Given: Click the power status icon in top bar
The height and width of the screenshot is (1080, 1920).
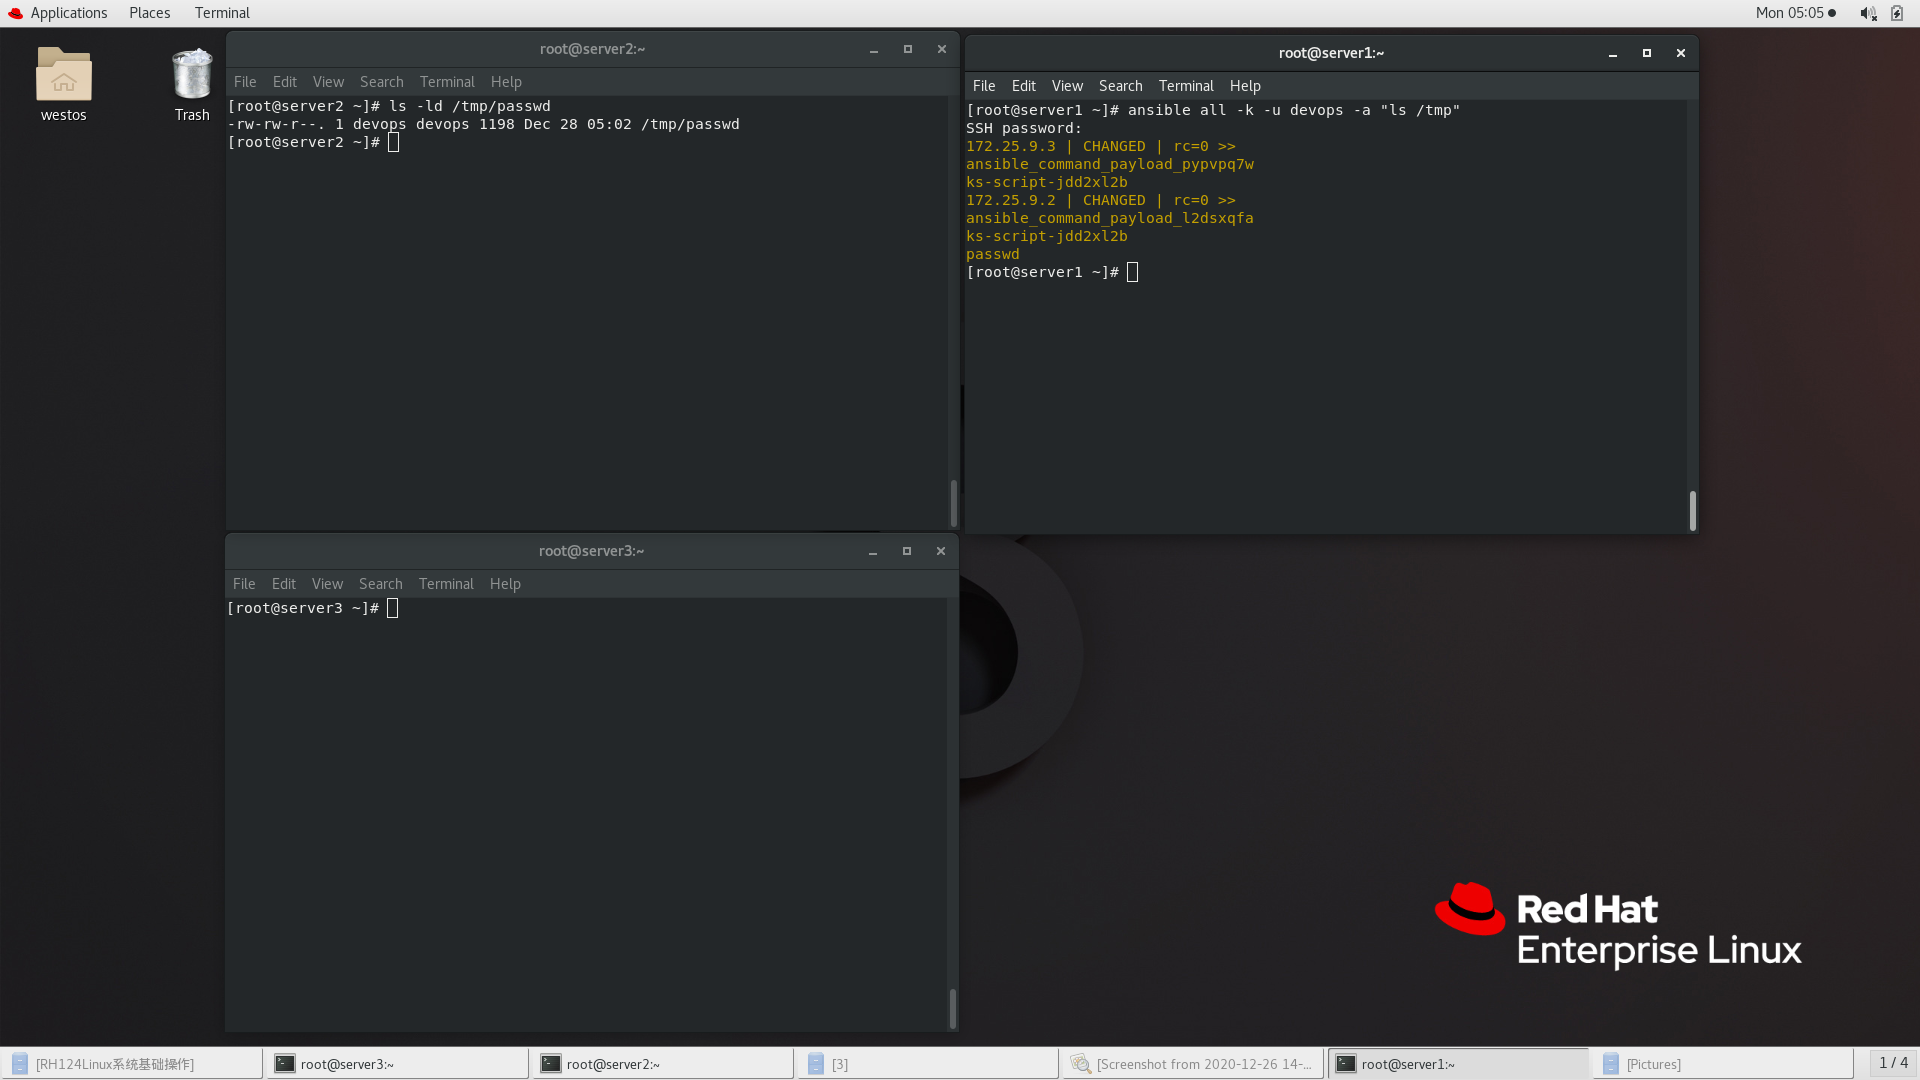Looking at the screenshot, I should pos(1897,13).
